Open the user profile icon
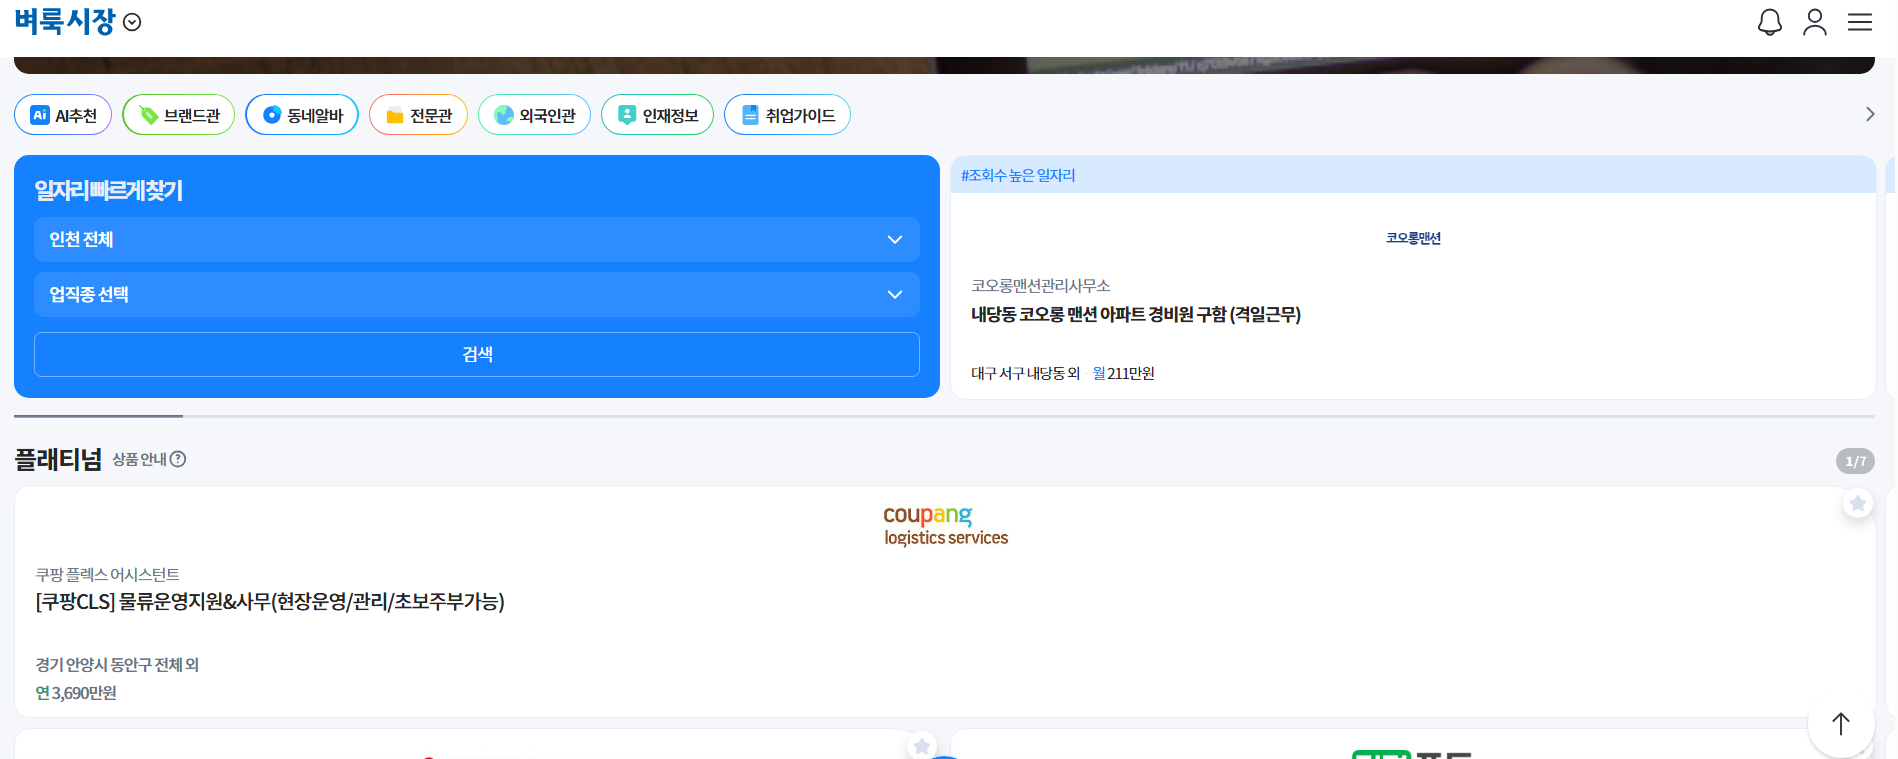This screenshot has height=759, width=1898. [1814, 22]
